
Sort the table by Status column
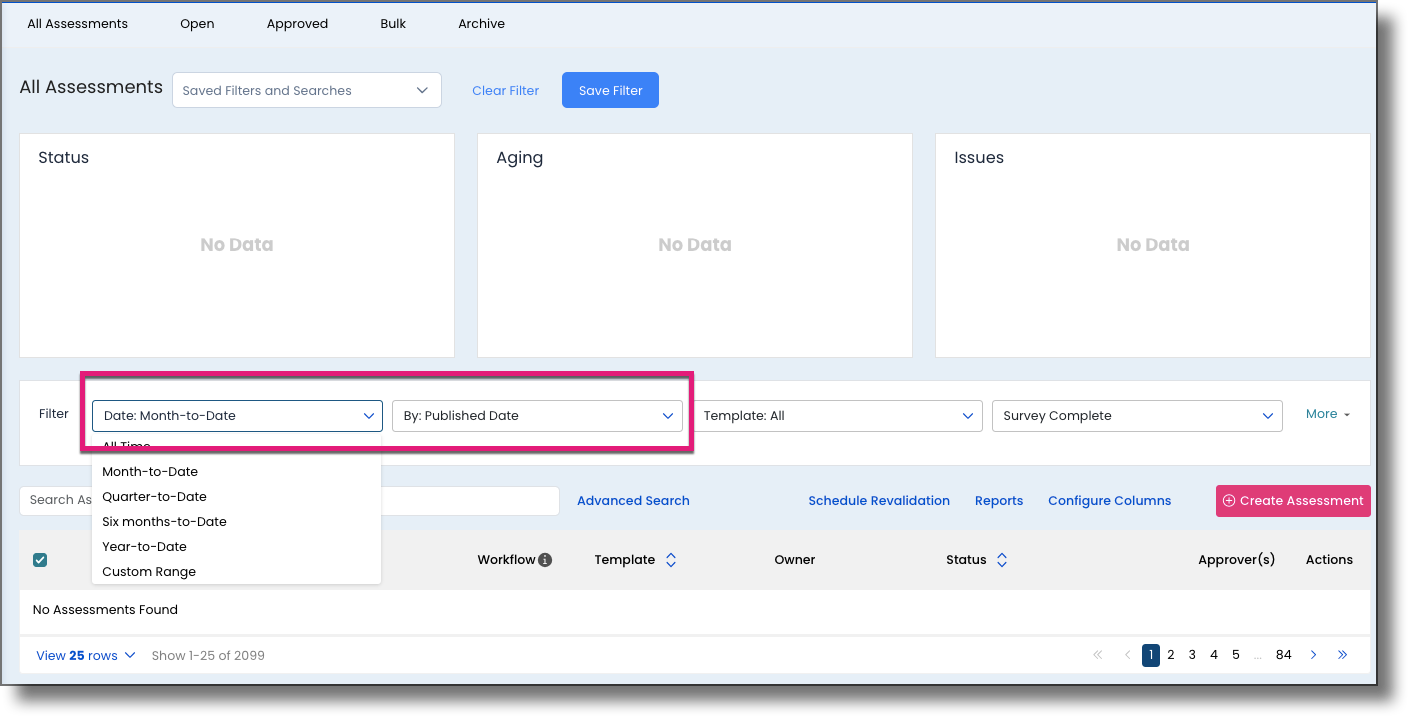(1004, 559)
